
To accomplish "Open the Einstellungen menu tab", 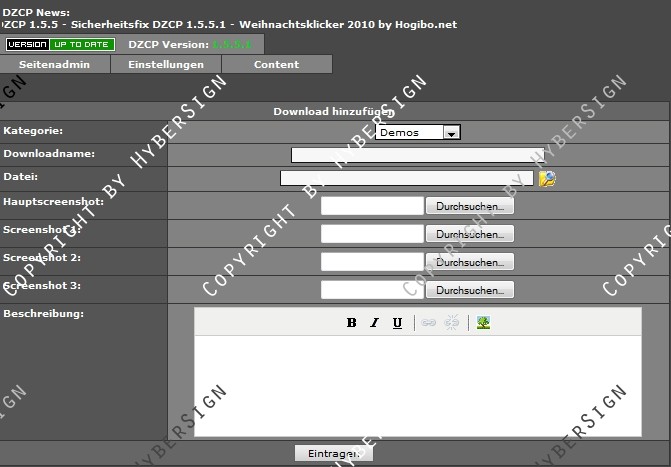I will point(166,65).
